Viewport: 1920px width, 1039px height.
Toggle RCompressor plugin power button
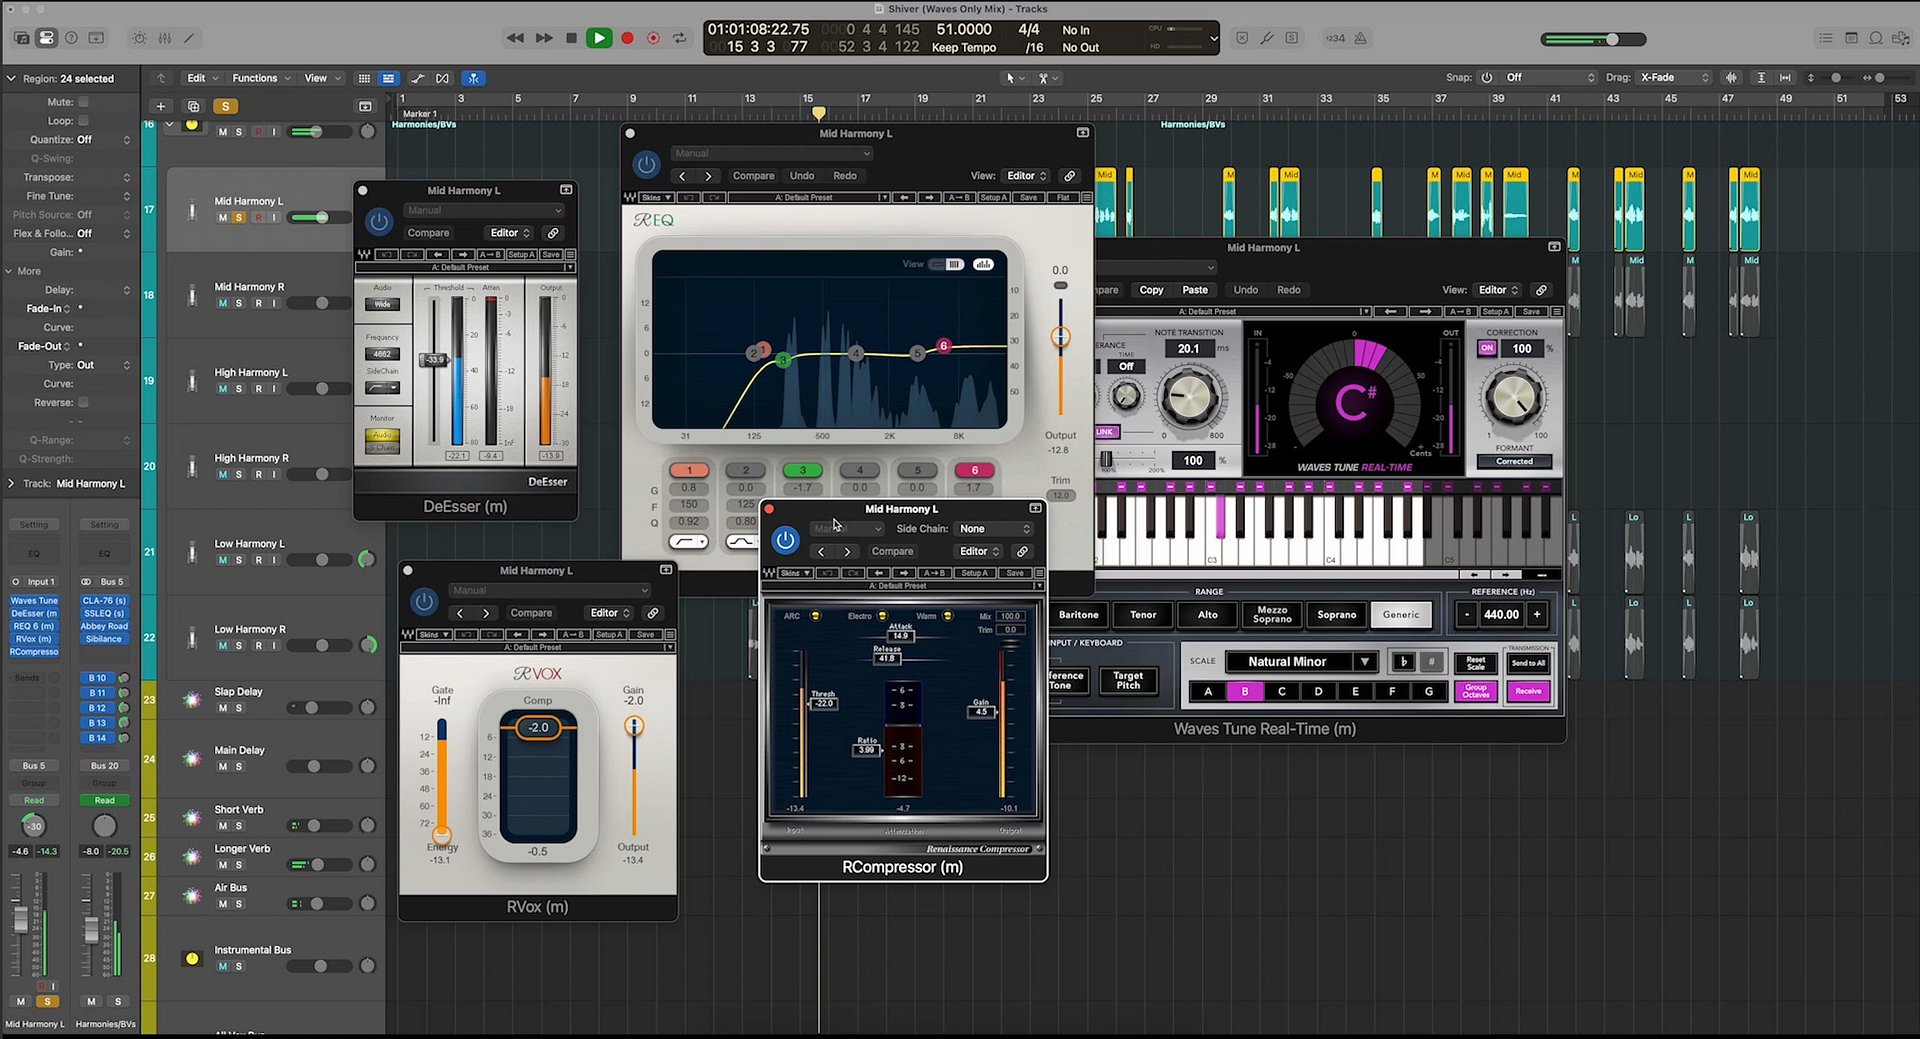(x=785, y=540)
